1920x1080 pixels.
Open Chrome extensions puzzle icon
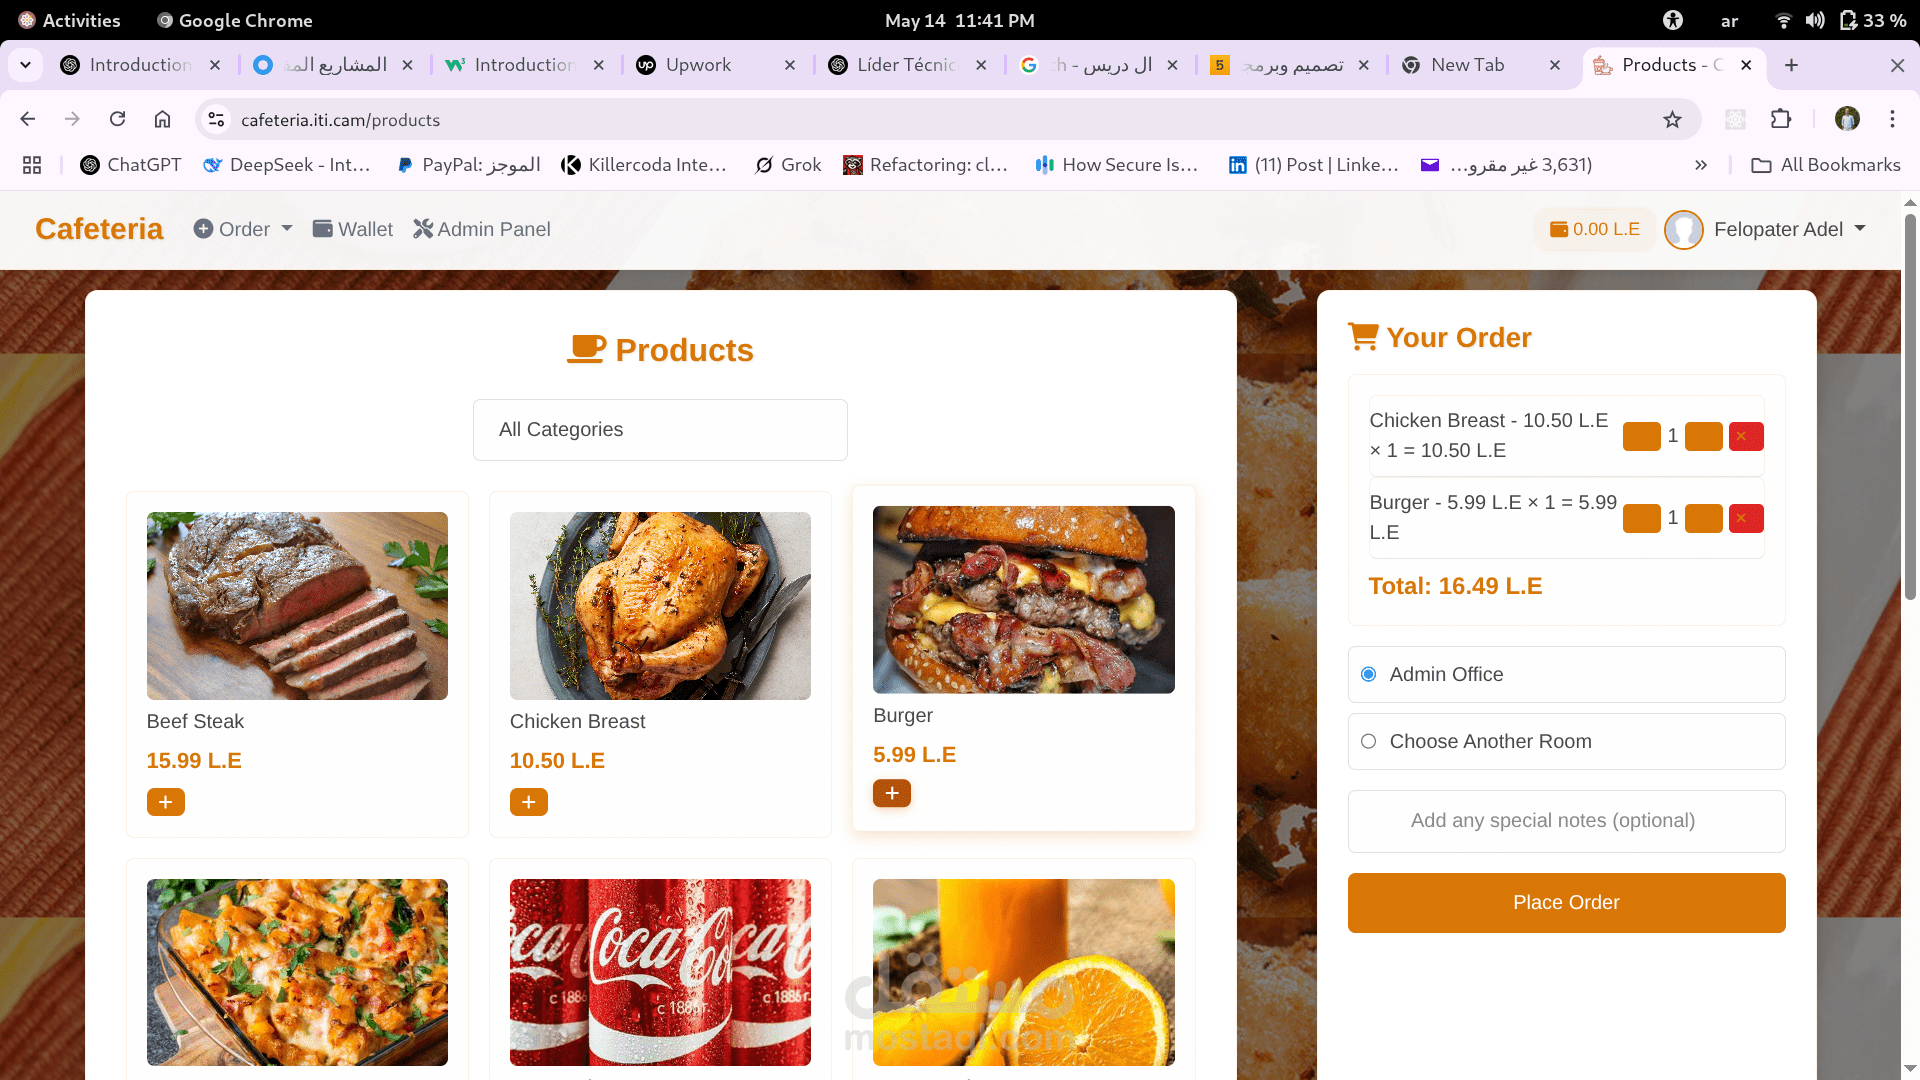[x=1781, y=120]
